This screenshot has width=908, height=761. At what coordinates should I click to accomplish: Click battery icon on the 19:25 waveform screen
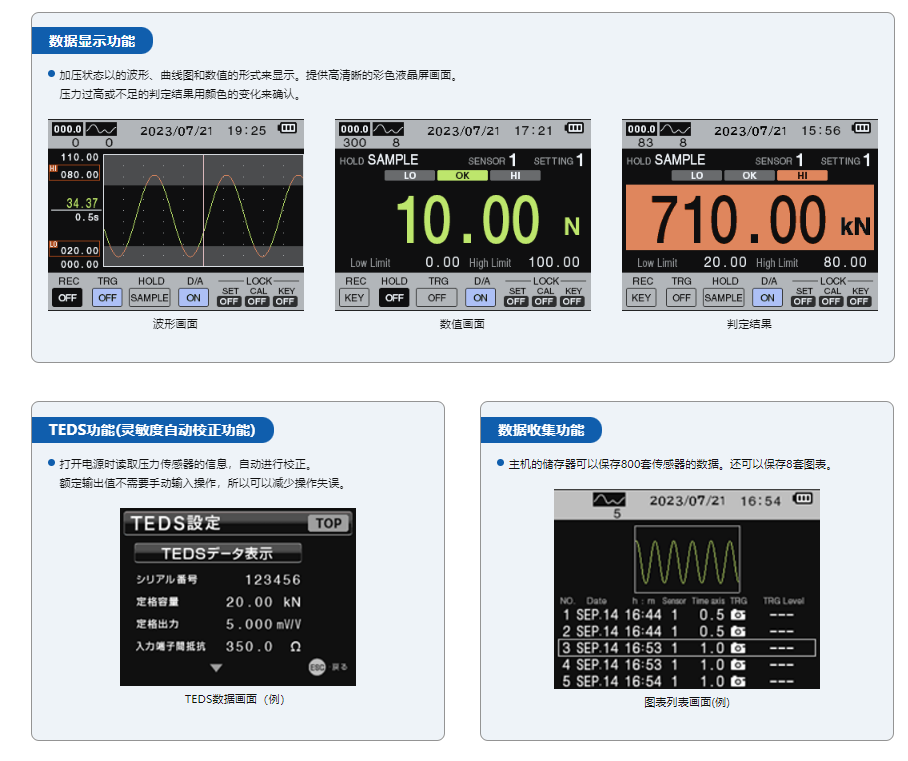[288, 129]
